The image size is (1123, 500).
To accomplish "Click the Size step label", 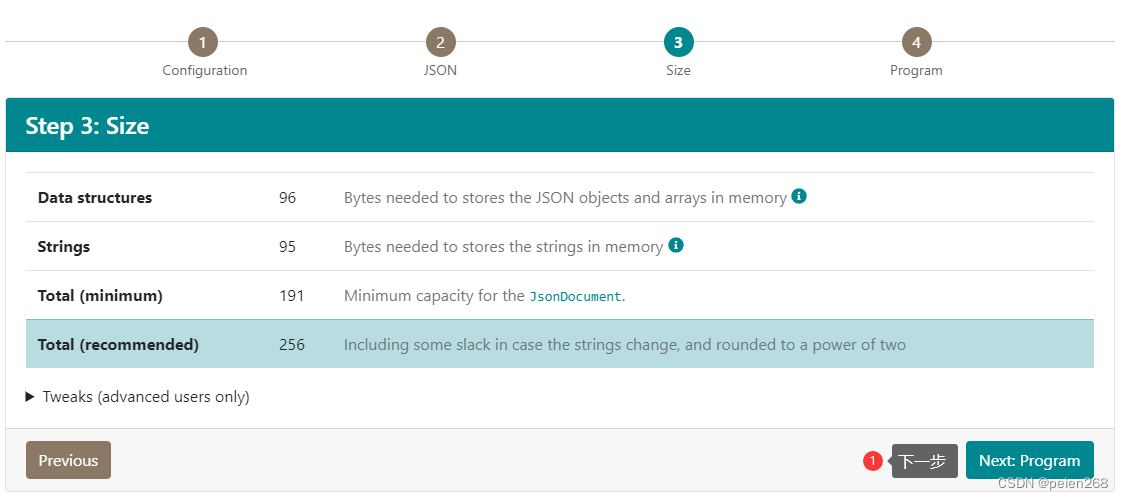I will click(x=678, y=70).
